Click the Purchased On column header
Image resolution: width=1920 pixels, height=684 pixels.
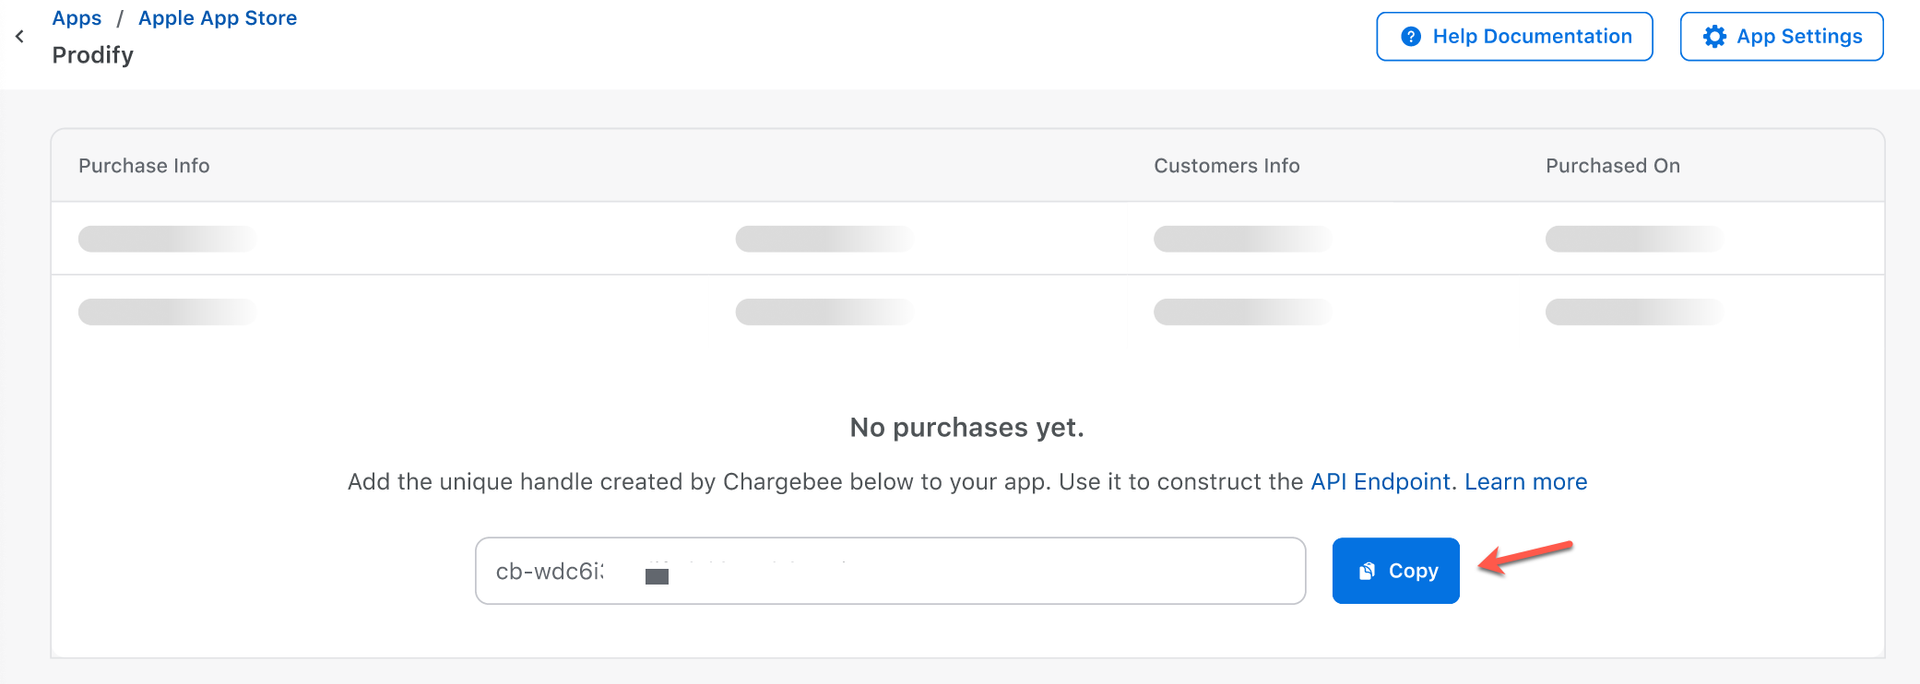(1612, 166)
